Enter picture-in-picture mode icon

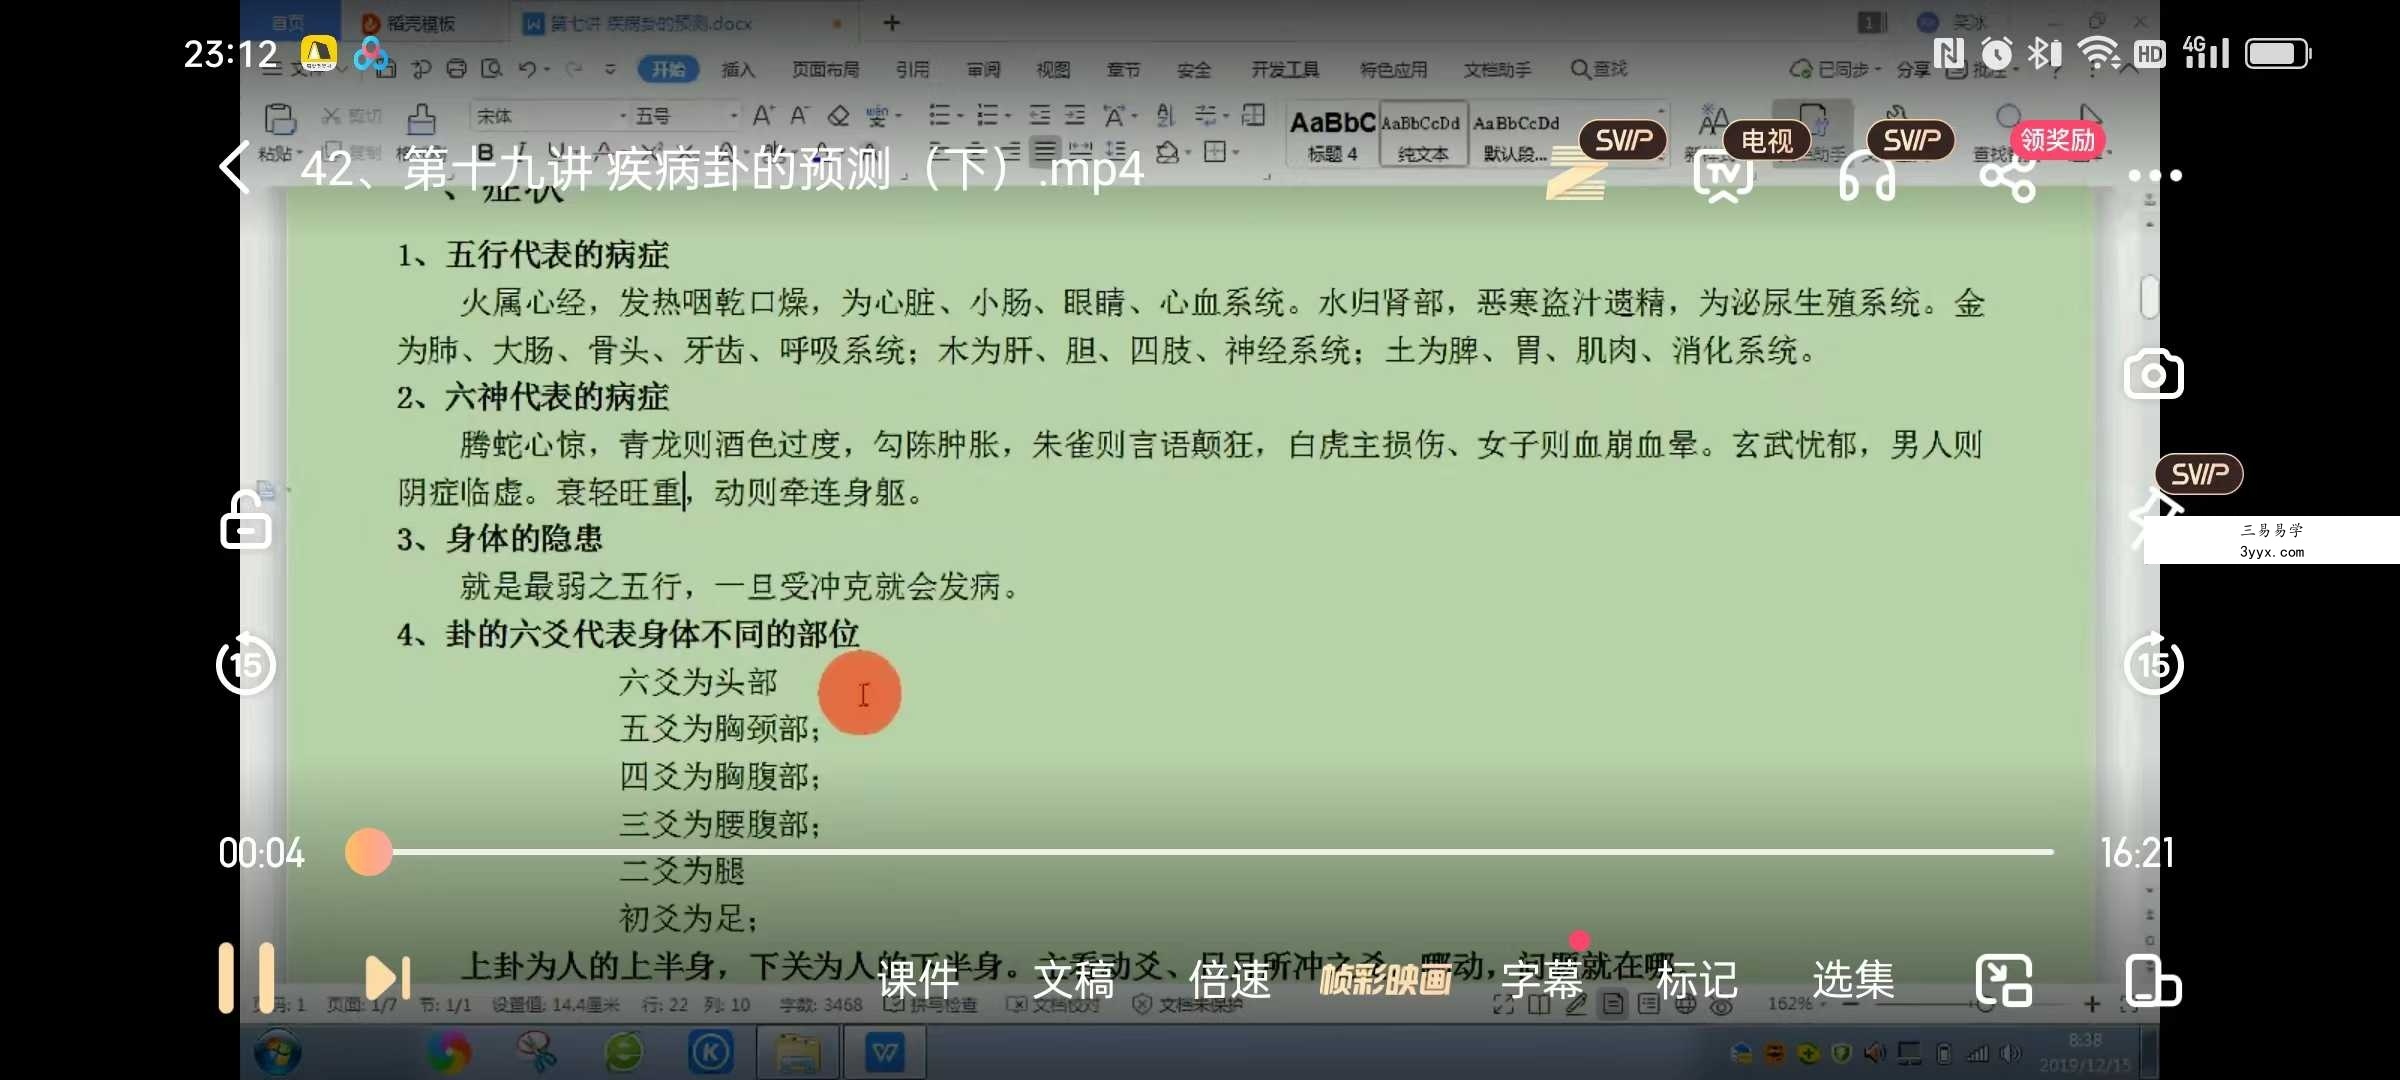[x=2003, y=980]
